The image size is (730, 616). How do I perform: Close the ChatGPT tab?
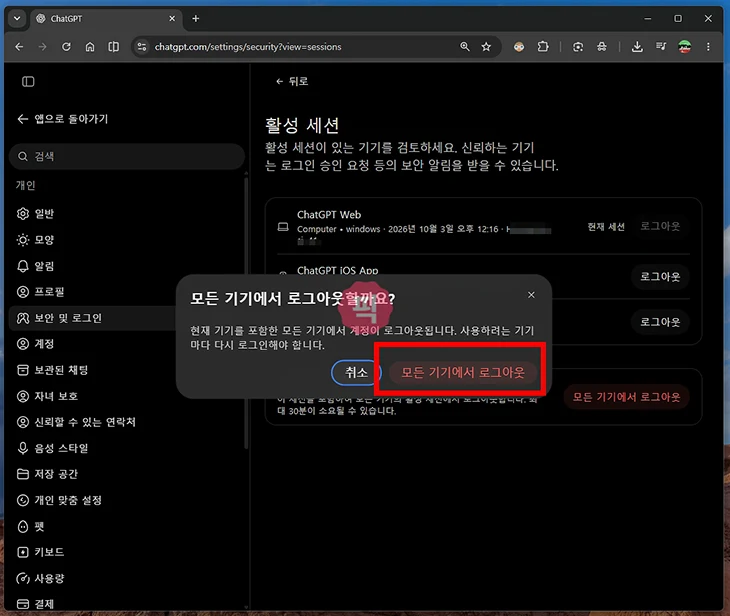[172, 19]
